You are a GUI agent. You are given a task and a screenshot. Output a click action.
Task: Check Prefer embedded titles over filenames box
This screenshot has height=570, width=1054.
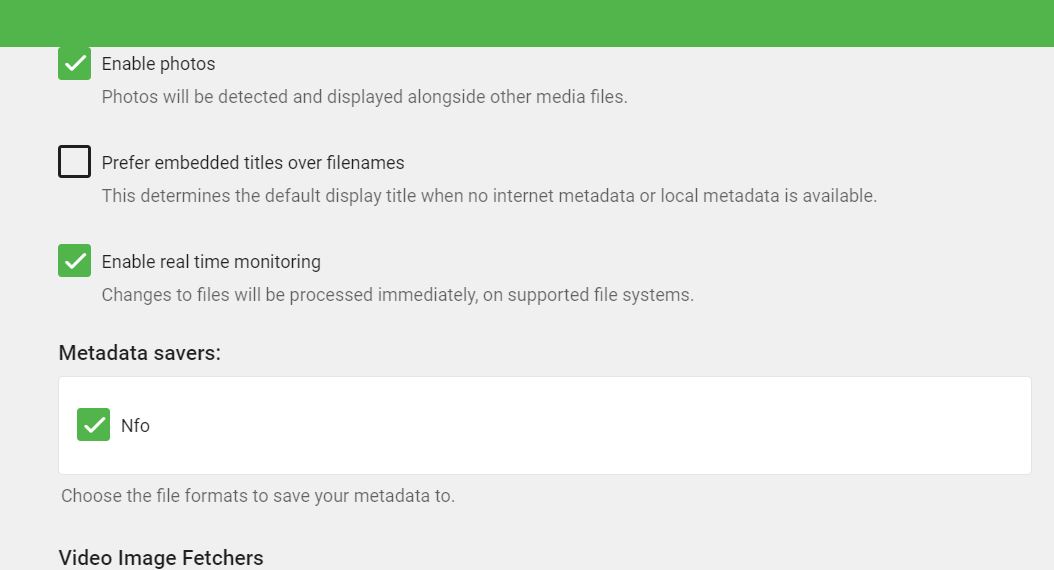click(x=75, y=162)
